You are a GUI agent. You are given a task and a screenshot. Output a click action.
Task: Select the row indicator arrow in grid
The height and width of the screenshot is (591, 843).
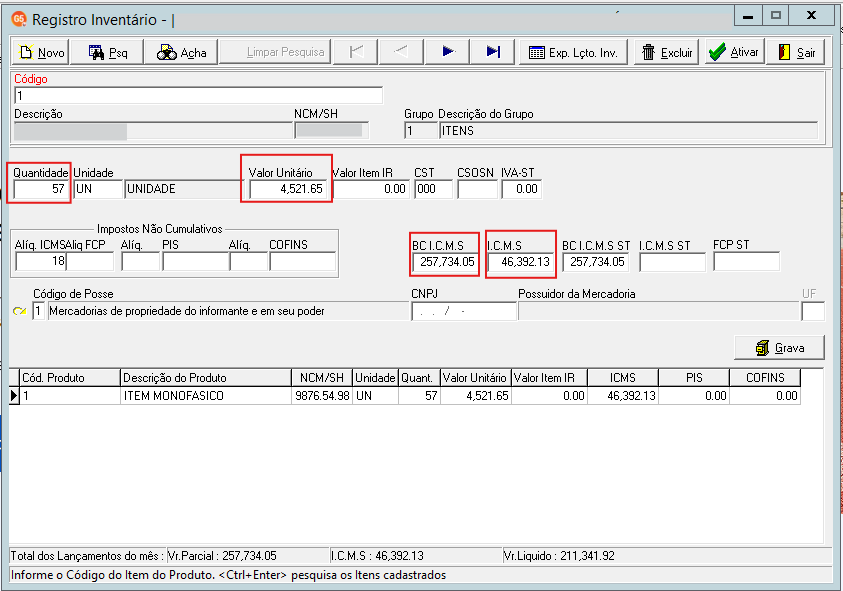tap(15, 396)
